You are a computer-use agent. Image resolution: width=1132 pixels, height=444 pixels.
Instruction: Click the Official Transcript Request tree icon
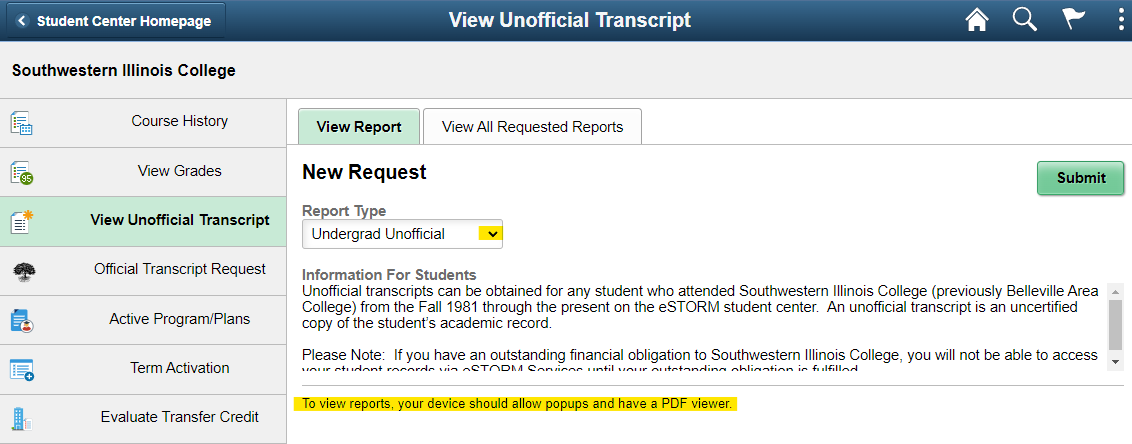[21, 271]
